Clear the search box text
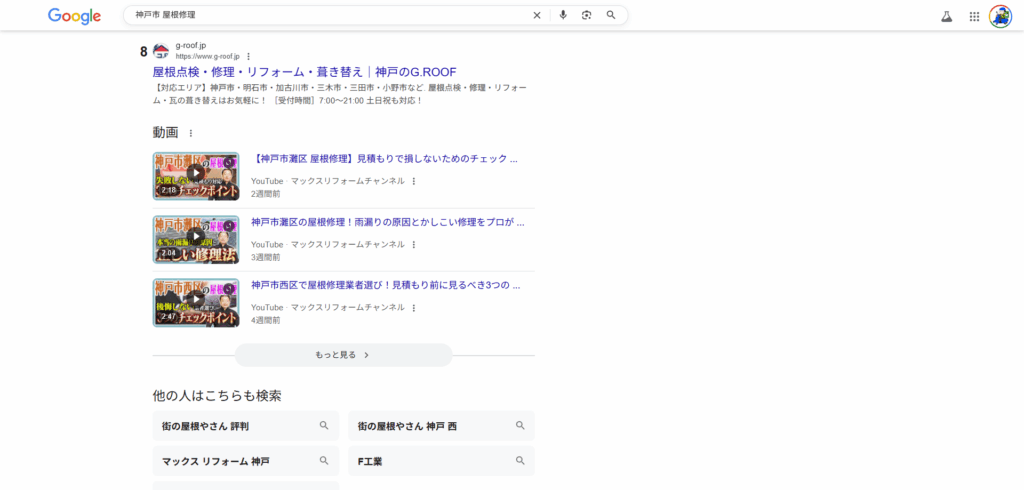Image resolution: width=1024 pixels, height=490 pixels. 537,15
